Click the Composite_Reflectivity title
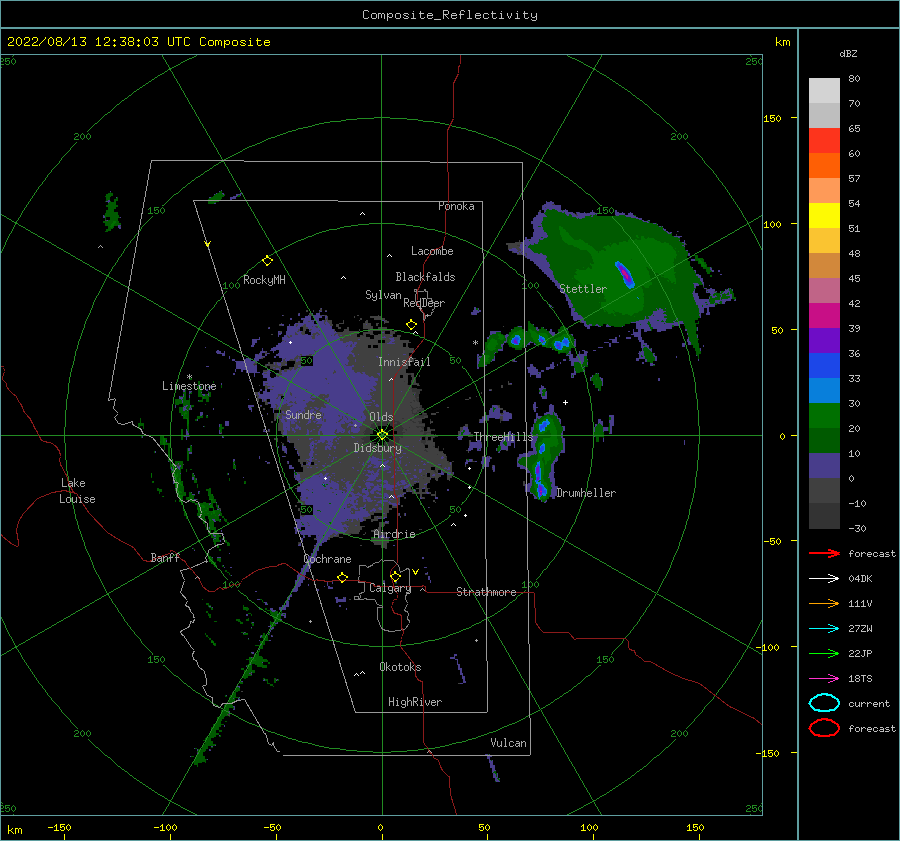The image size is (900, 841). pyautogui.click(x=450, y=15)
